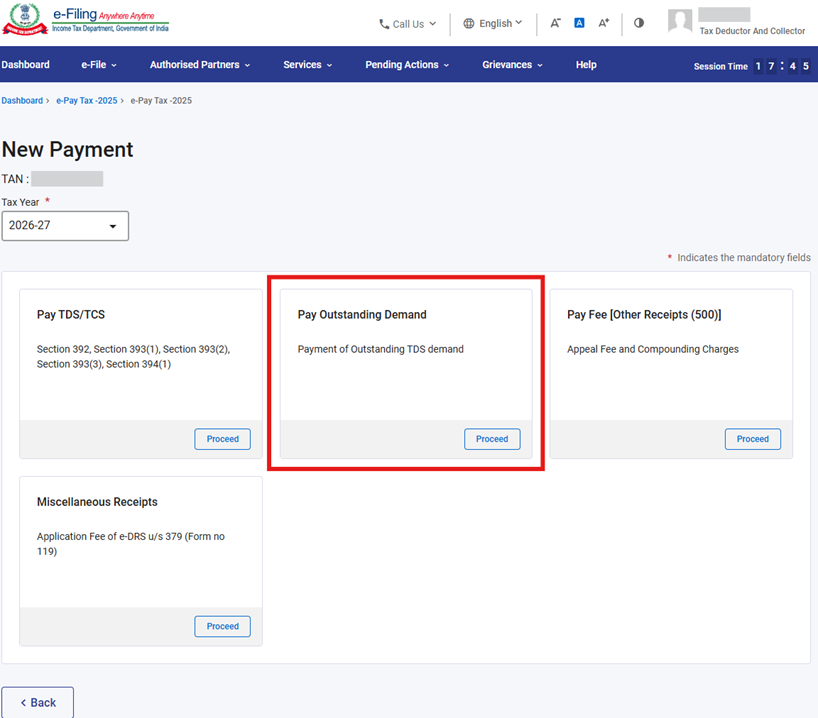The height and width of the screenshot is (718, 818).
Task: Open the e-File menu
Action: [x=99, y=65]
